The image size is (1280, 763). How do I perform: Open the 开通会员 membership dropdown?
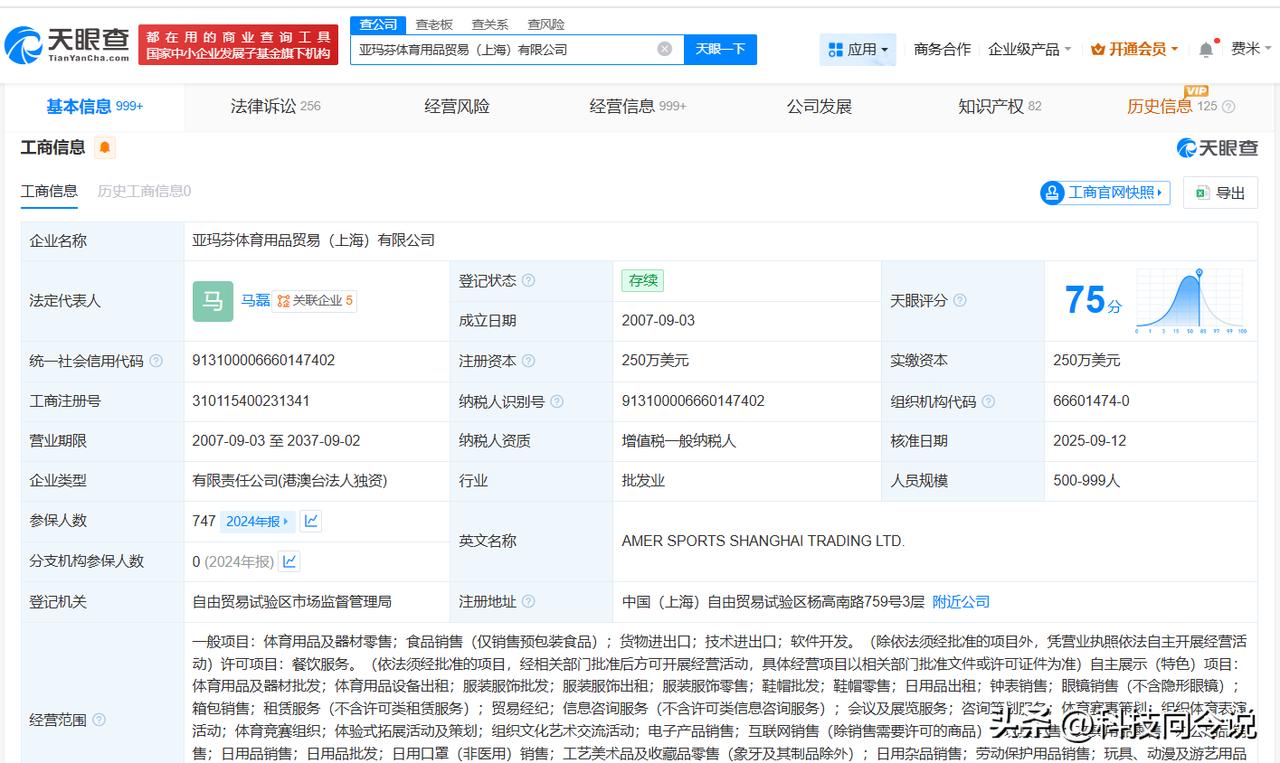(x=1134, y=49)
